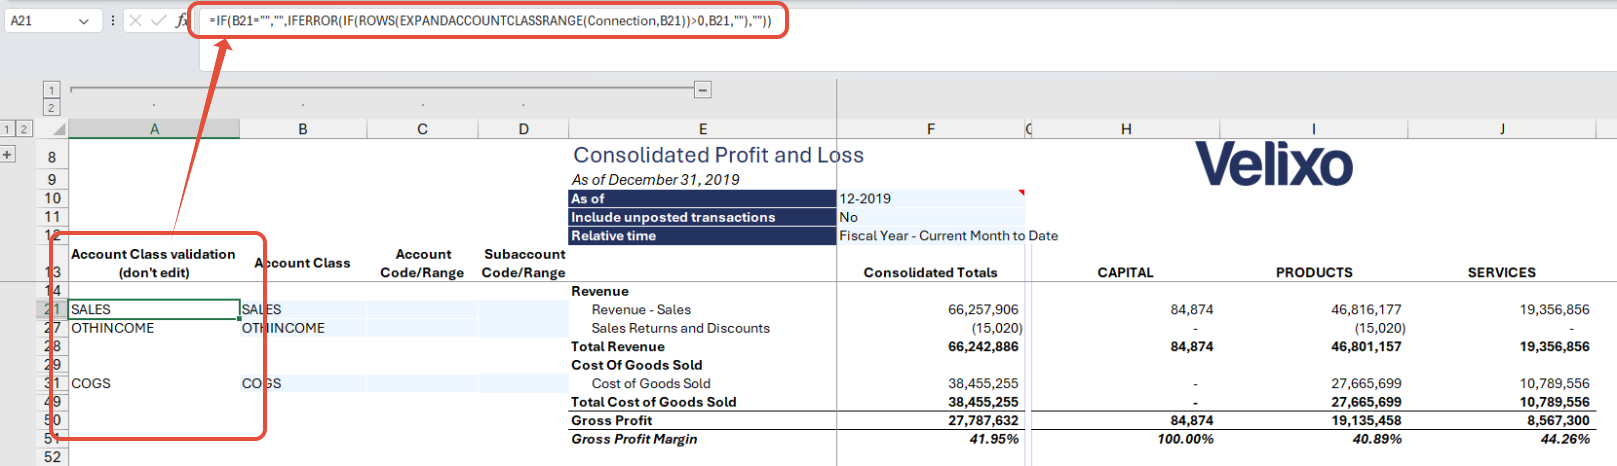Cancel formula entry with the X icon
Viewport: 1617px width, 466px height.
[135, 20]
